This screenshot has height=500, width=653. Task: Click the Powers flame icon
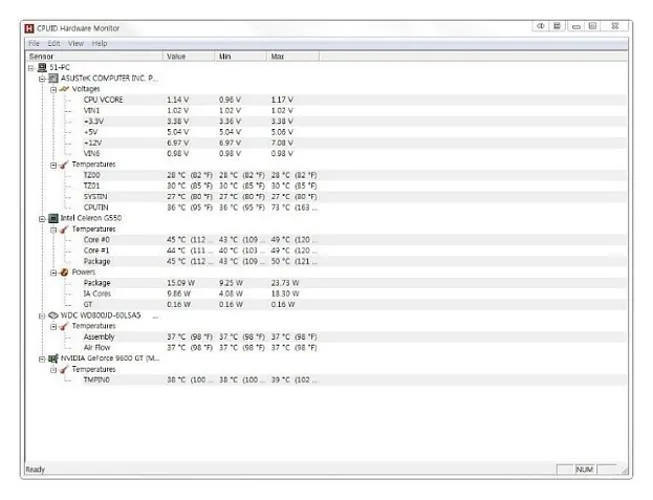pos(64,272)
